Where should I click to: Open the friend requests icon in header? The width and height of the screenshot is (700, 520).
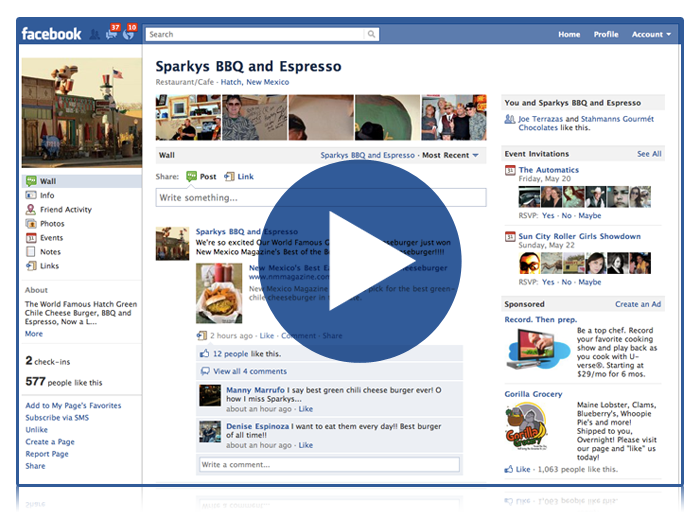(x=95, y=34)
